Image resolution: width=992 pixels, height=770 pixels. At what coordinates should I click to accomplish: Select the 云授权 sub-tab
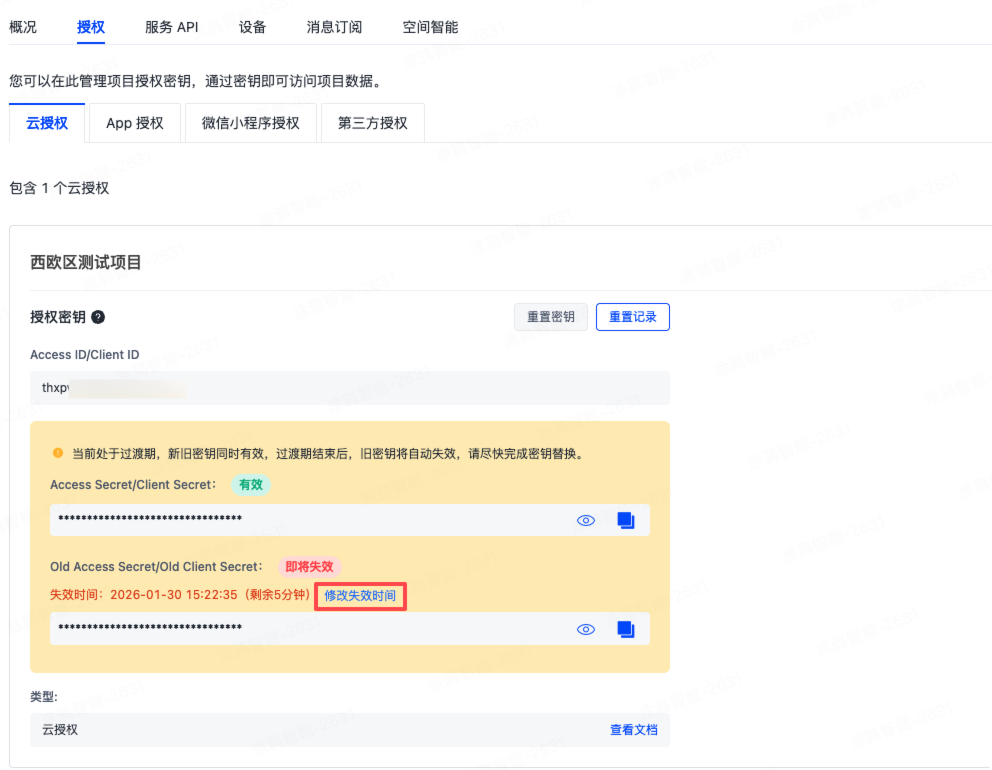(x=46, y=122)
